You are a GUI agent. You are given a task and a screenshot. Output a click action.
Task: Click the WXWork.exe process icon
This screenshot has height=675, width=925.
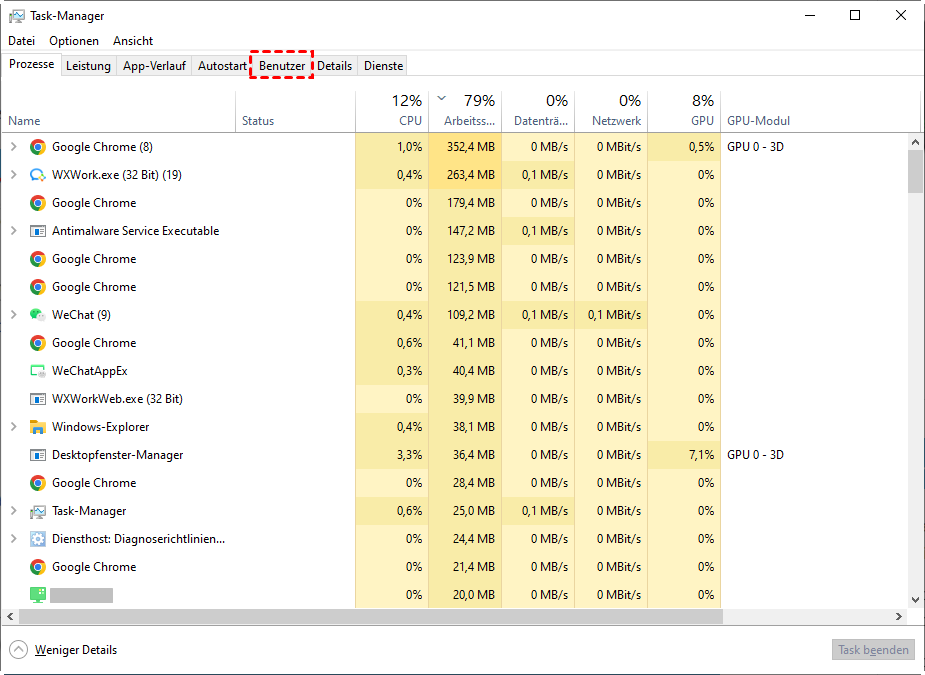click(38, 175)
